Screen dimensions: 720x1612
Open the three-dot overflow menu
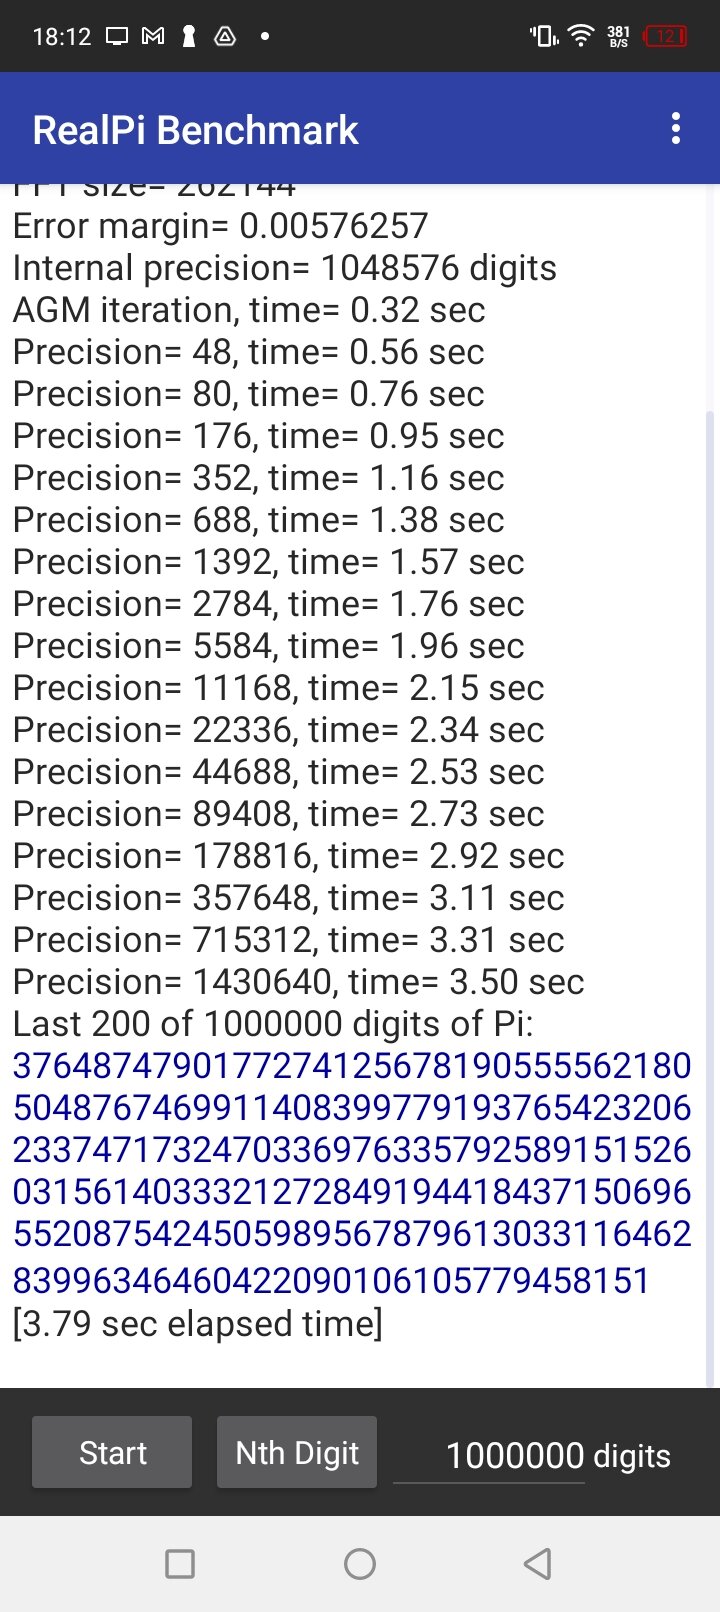676,129
